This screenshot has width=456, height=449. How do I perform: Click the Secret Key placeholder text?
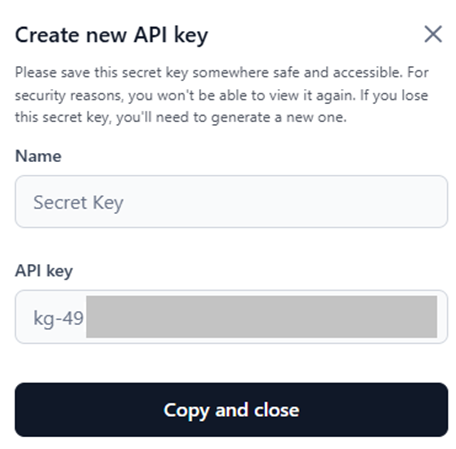(78, 203)
